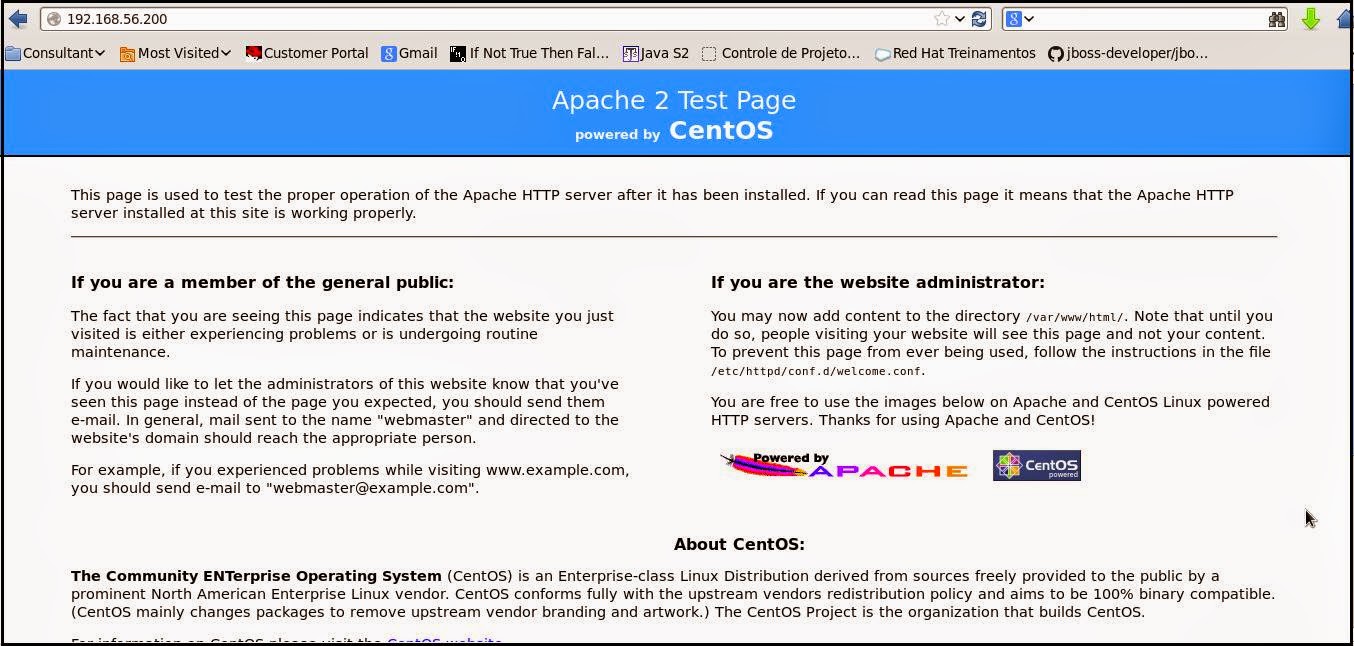
Task: Open the jboss-developer GitHub bookmark
Action: click(1128, 53)
